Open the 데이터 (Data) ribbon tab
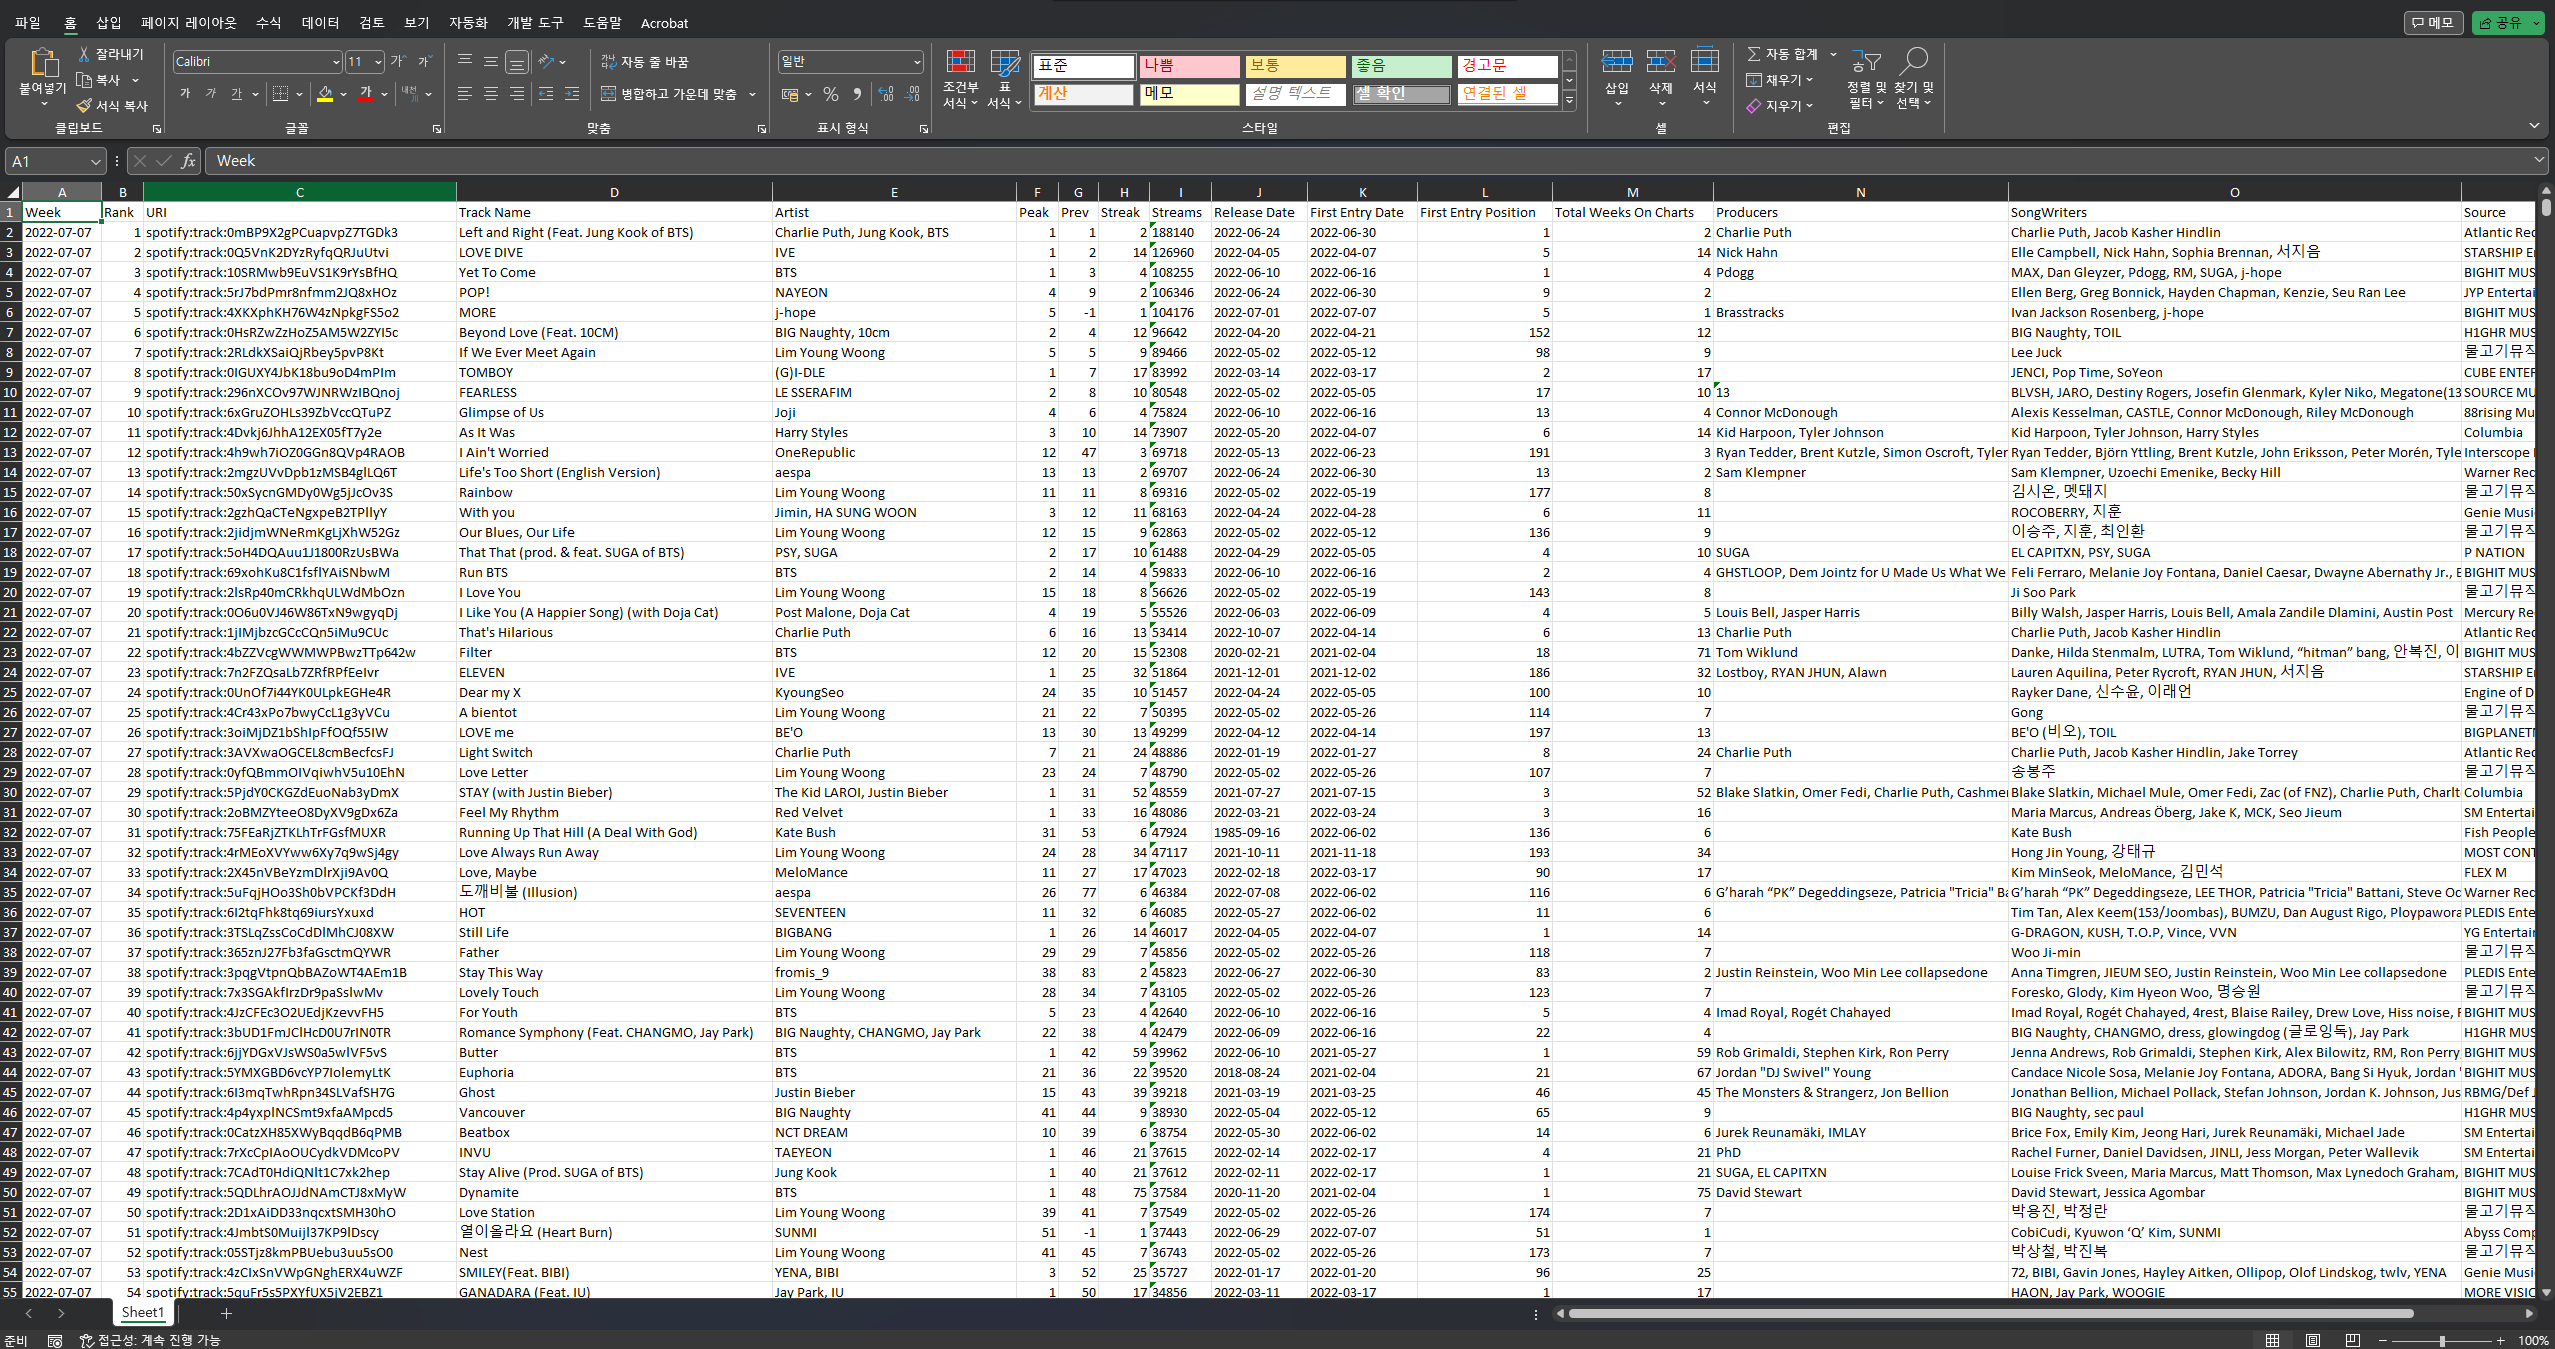Viewport: 2555px width, 1349px height. [320, 22]
